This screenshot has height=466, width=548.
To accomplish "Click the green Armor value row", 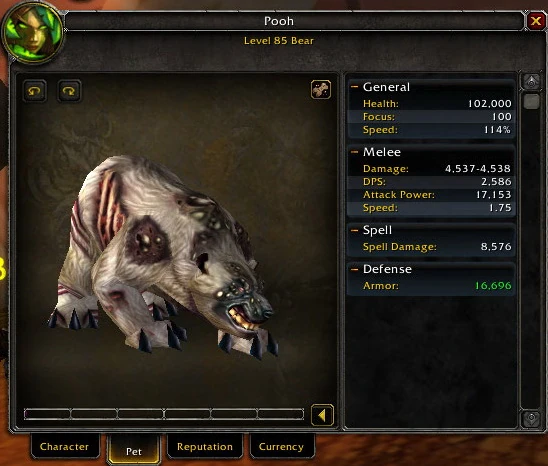I will 431,286.
